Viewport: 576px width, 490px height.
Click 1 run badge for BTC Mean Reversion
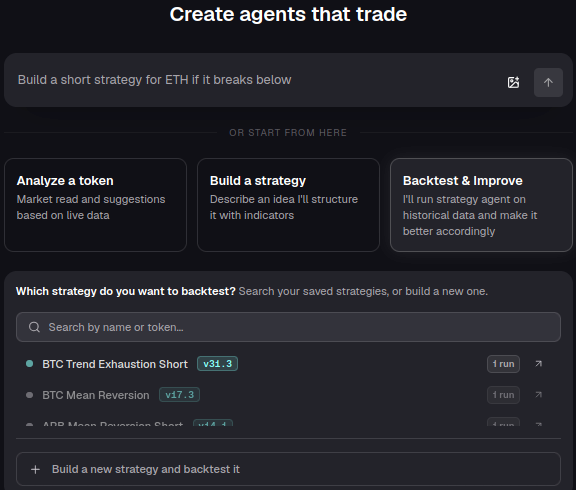click(503, 395)
